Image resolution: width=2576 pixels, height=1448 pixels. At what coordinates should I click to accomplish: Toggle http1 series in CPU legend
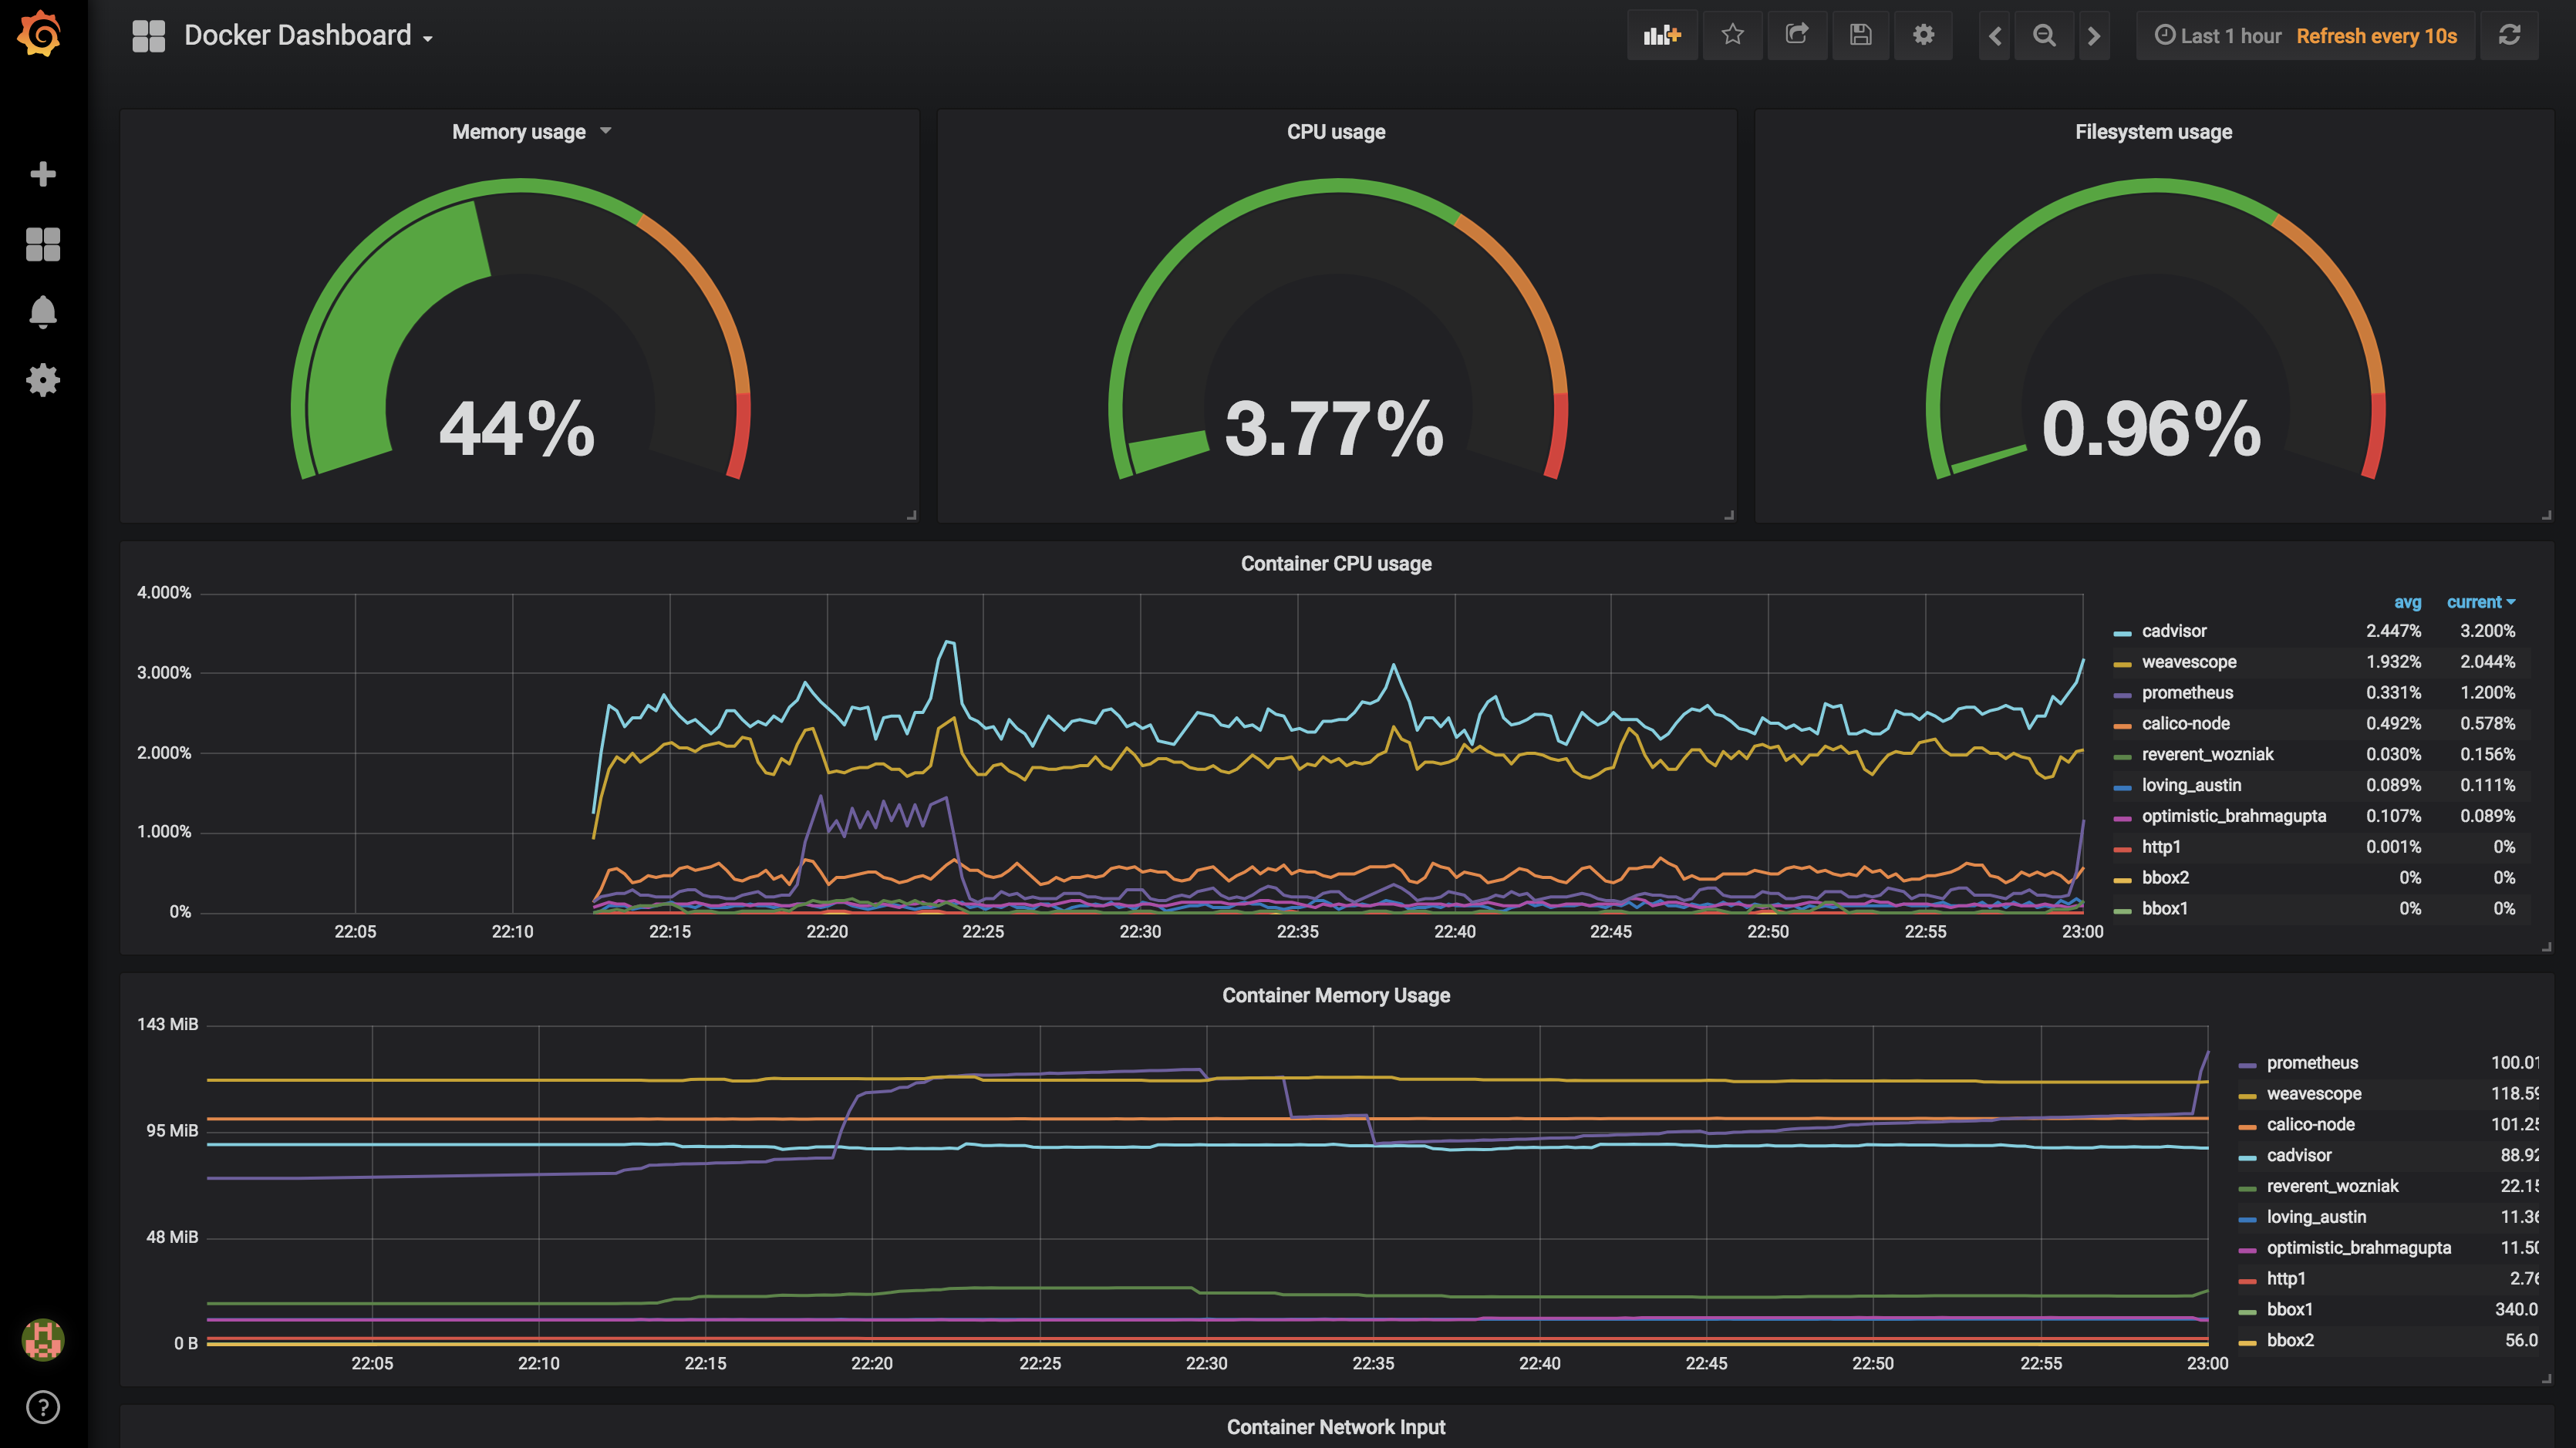(x=2161, y=847)
